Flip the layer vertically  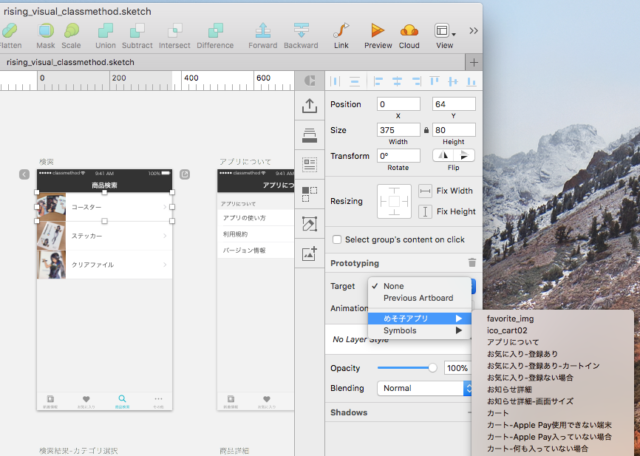point(464,156)
